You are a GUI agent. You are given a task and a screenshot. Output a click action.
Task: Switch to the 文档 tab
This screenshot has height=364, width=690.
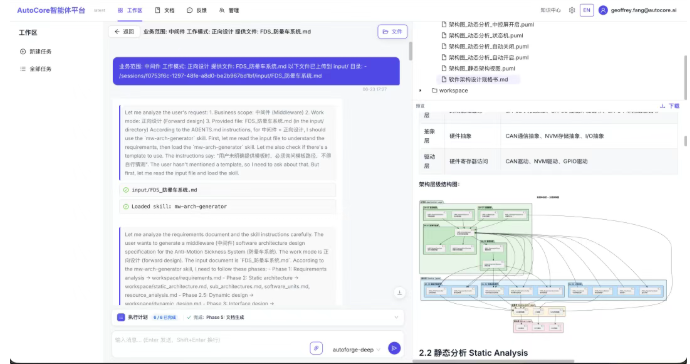click(165, 10)
